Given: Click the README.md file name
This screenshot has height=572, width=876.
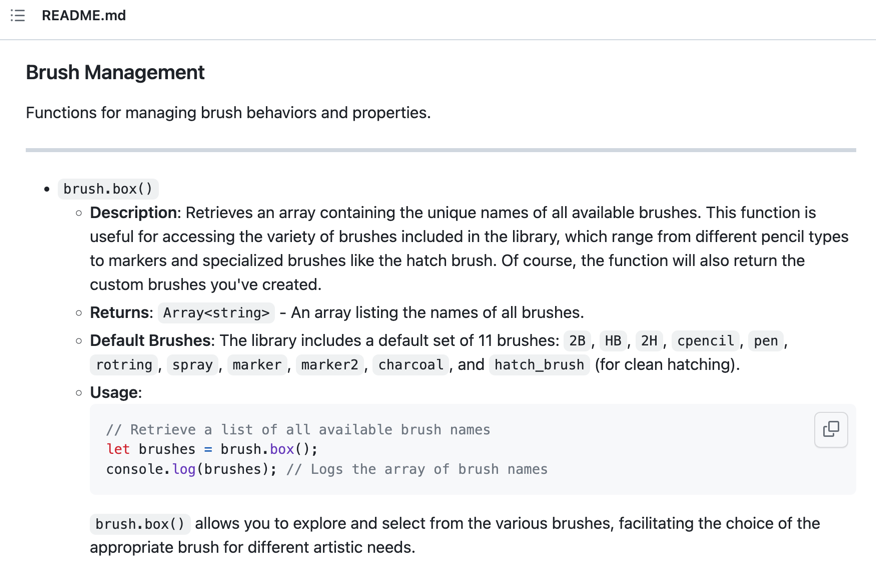Looking at the screenshot, I should pos(84,16).
